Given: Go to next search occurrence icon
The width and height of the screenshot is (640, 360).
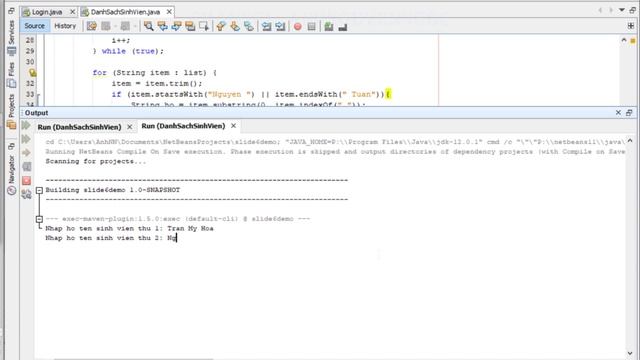Looking at the screenshot, I should (x=176, y=27).
